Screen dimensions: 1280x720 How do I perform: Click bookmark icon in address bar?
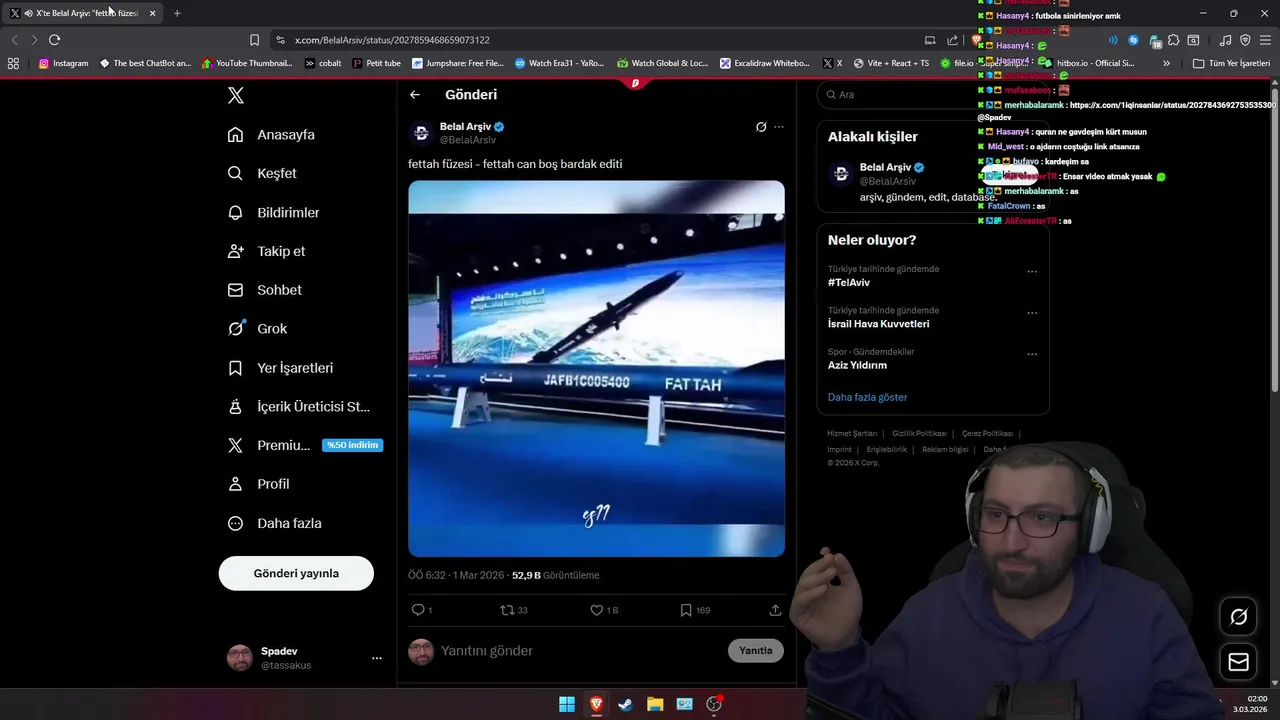(254, 40)
